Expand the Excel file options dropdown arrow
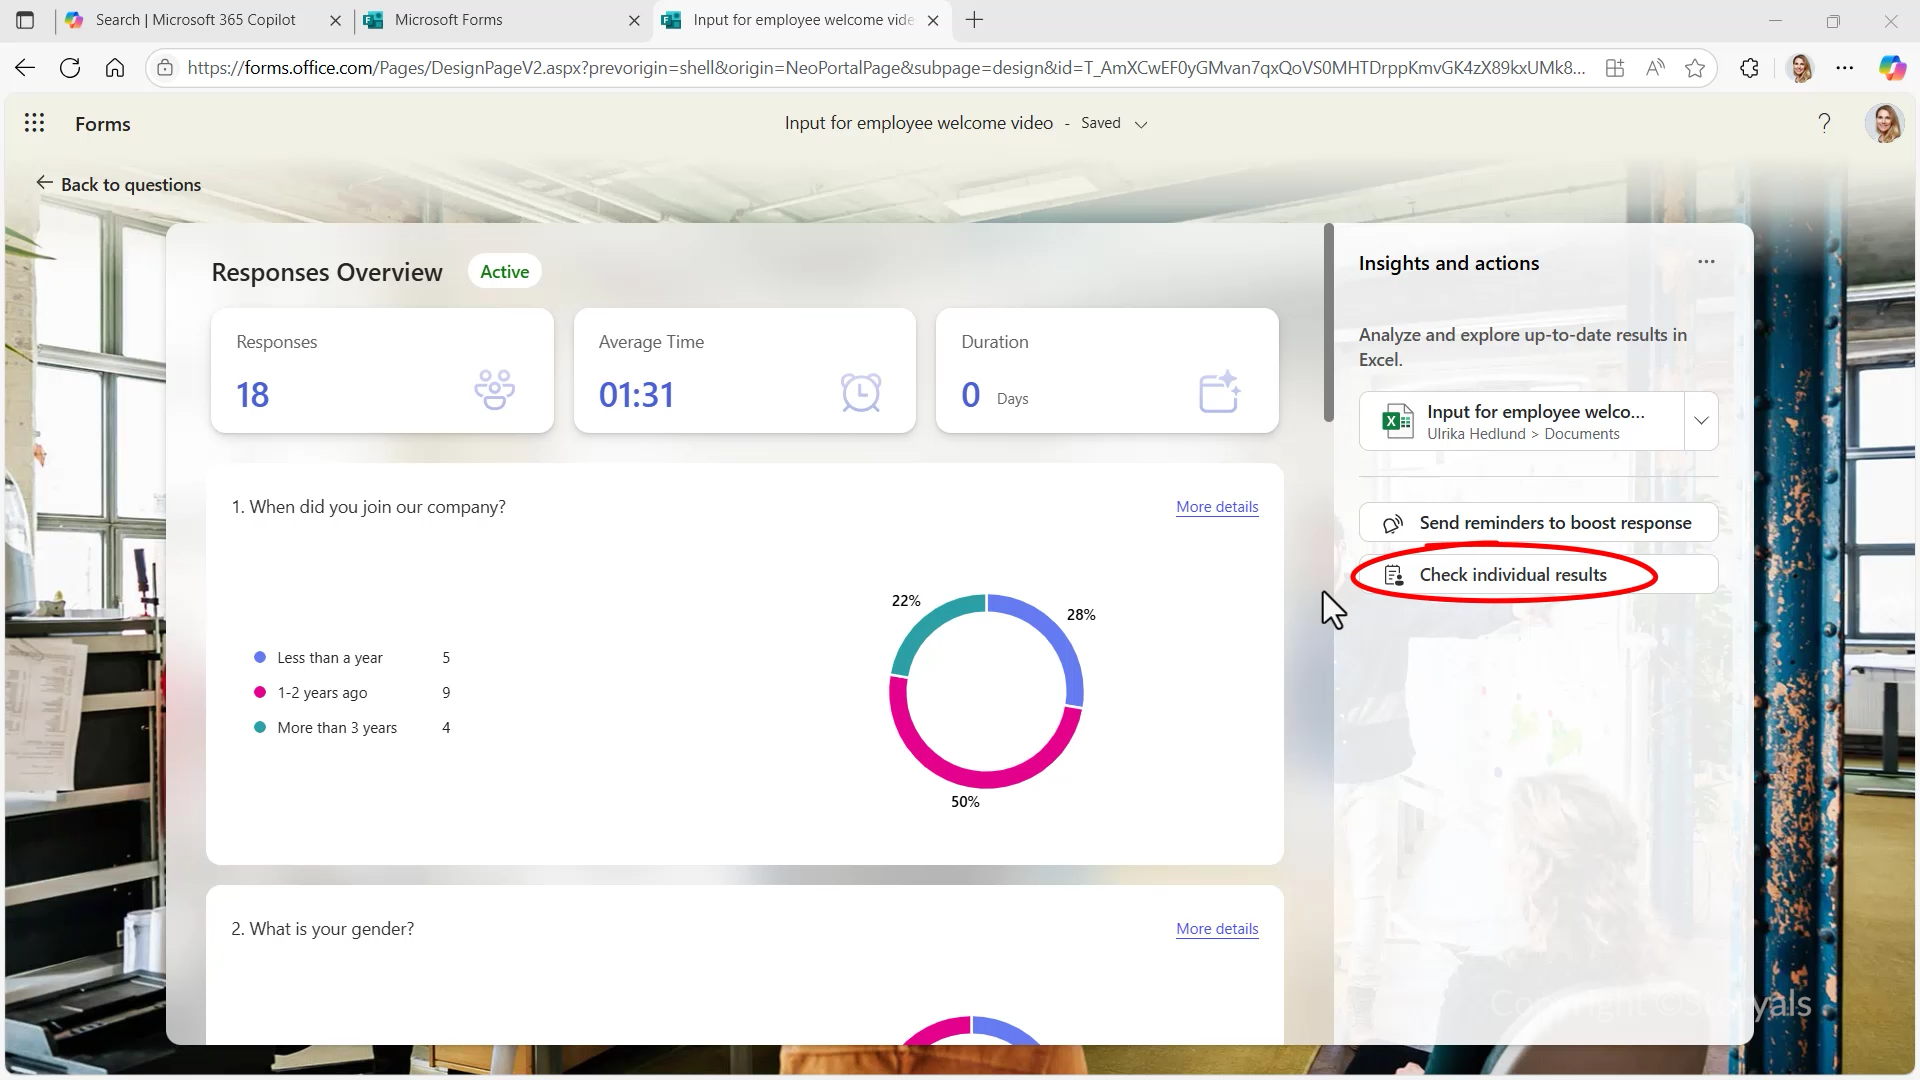 pos(1701,421)
